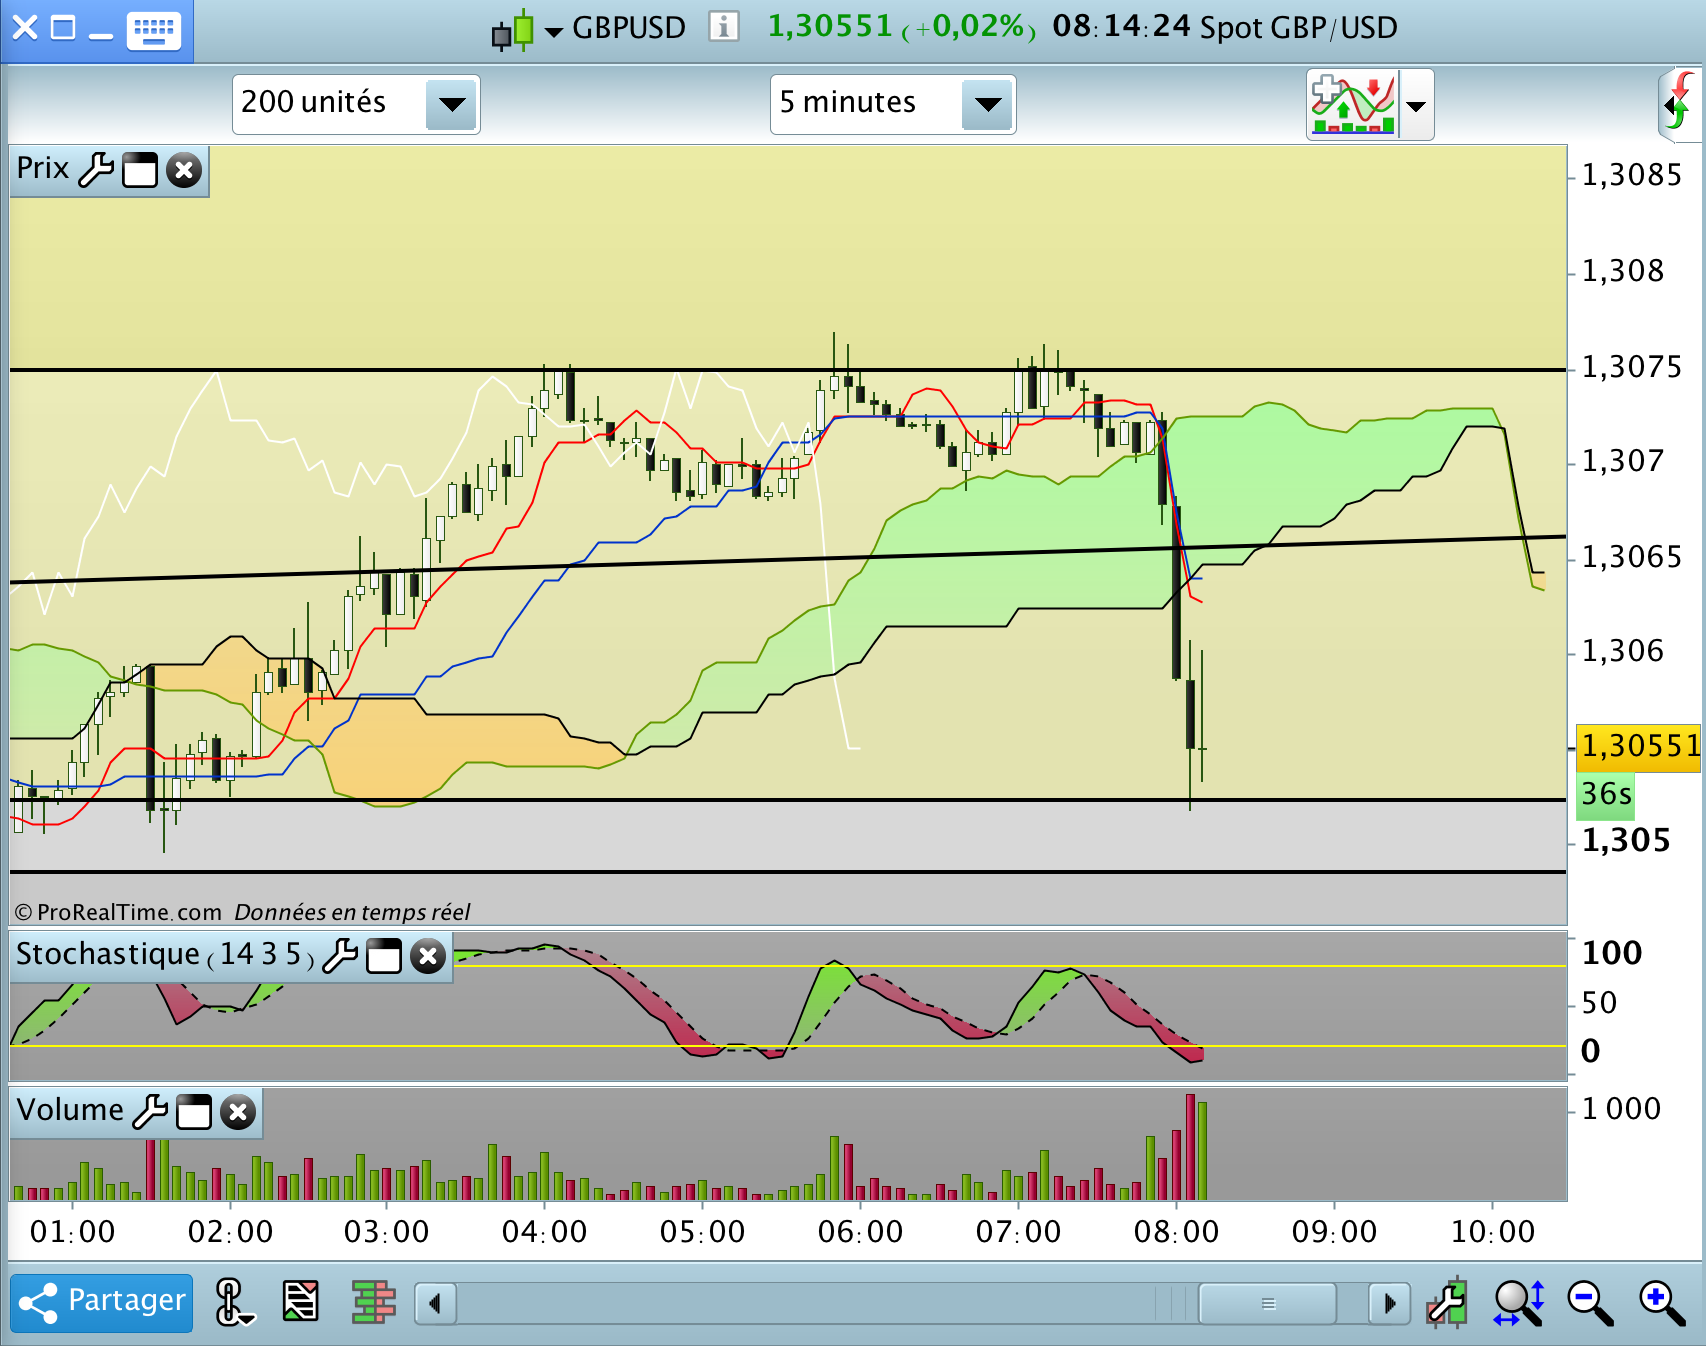Image resolution: width=1706 pixels, height=1346 pixels.
Task: Show GBPUSD instrument information
Action: click(x=723, y=26)
